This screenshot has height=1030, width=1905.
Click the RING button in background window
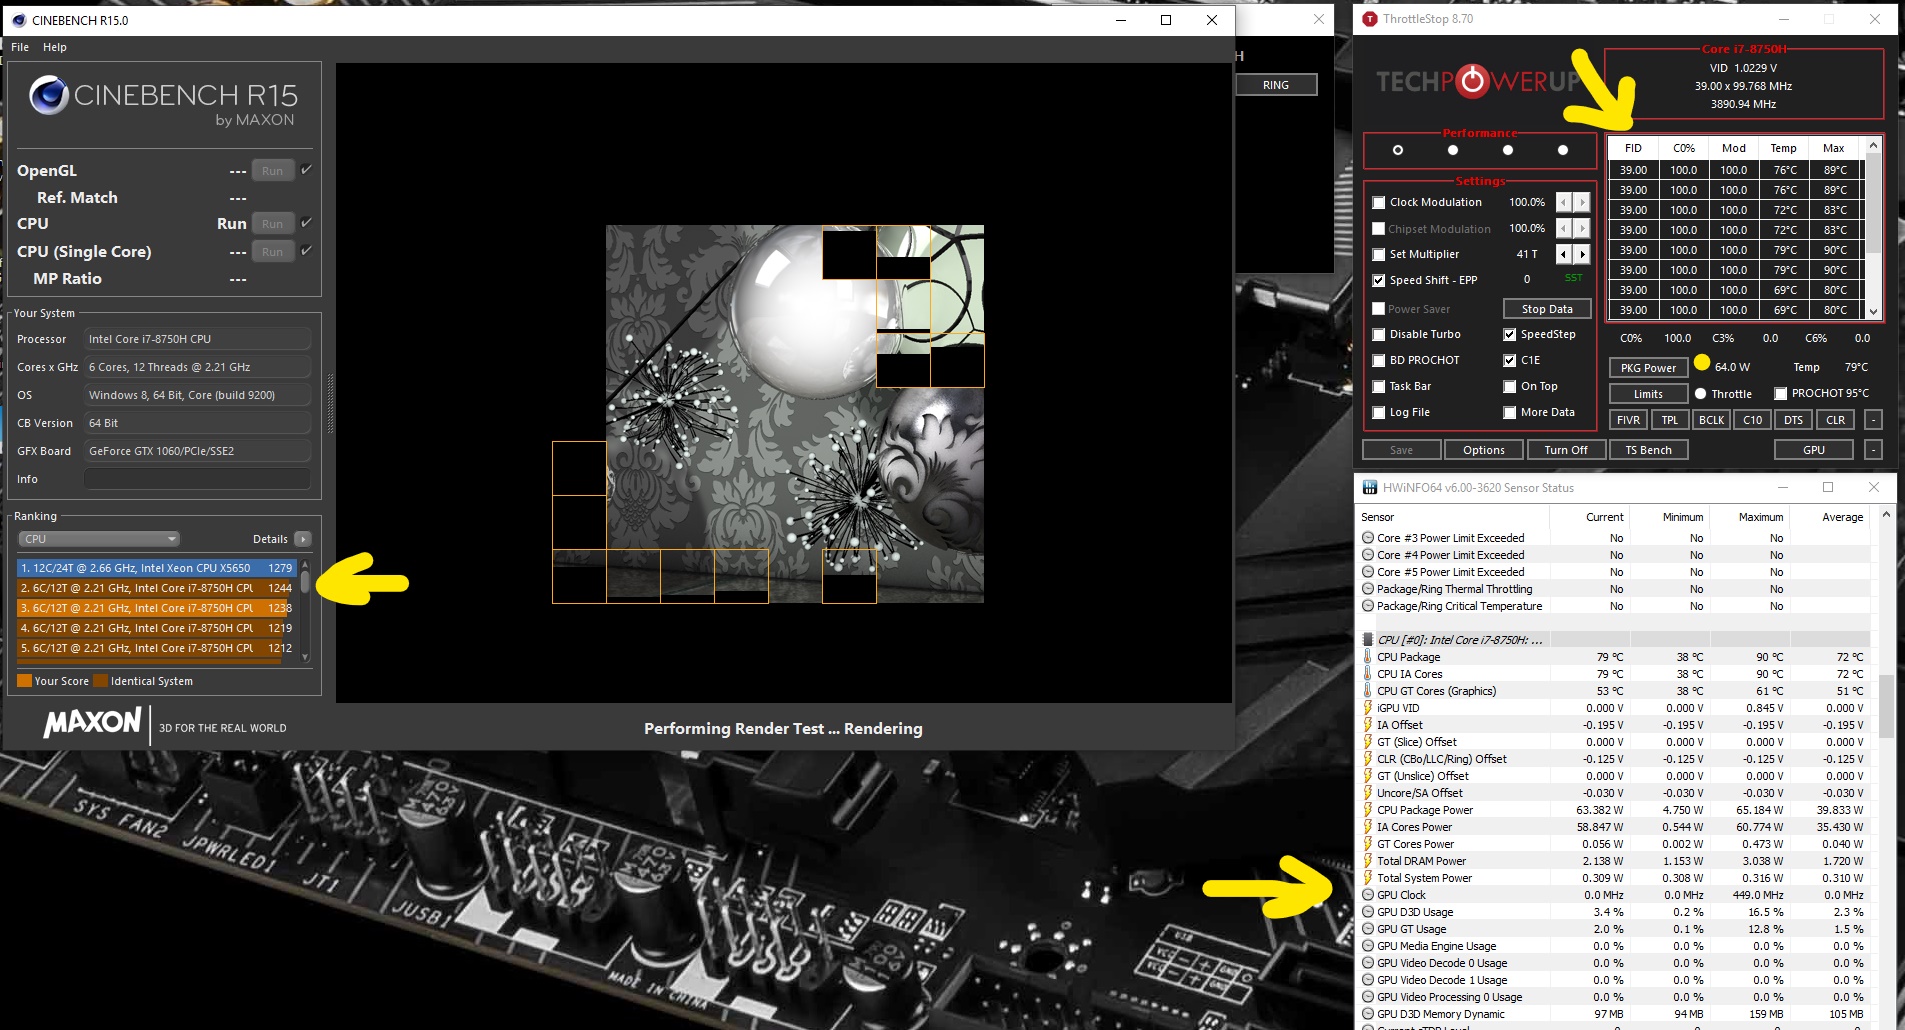1276,85
